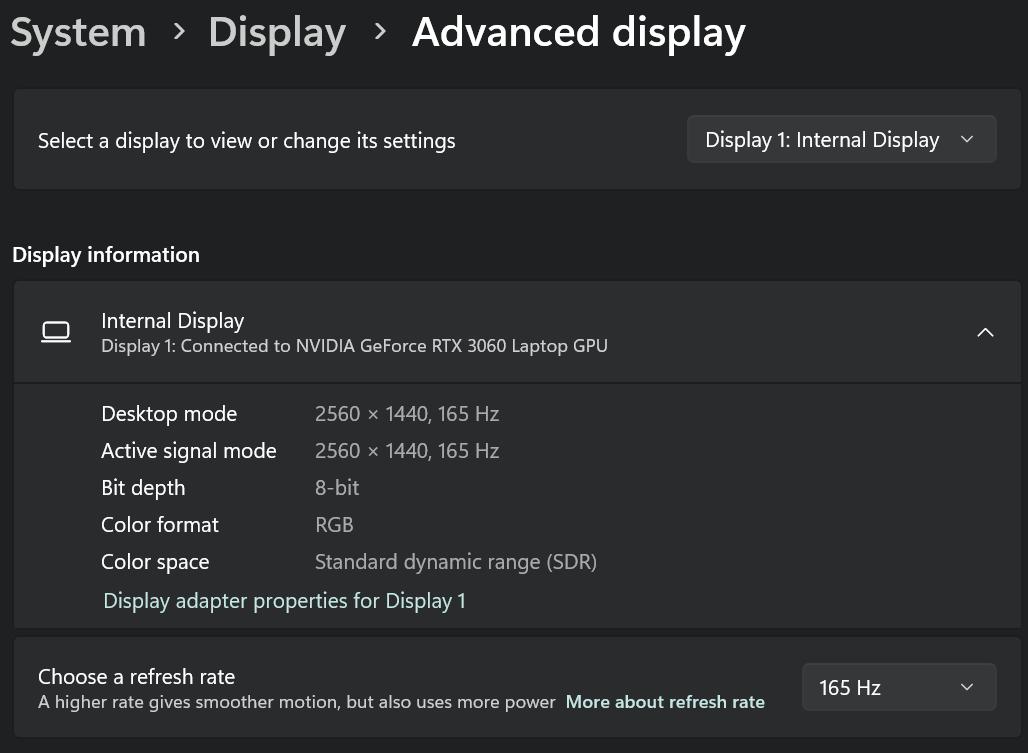Click the NVIDIA GeForce RTX 3060 connection subtitle
Image resolution: width=1028 pixels, height=753 pixels.
[354, 346]
